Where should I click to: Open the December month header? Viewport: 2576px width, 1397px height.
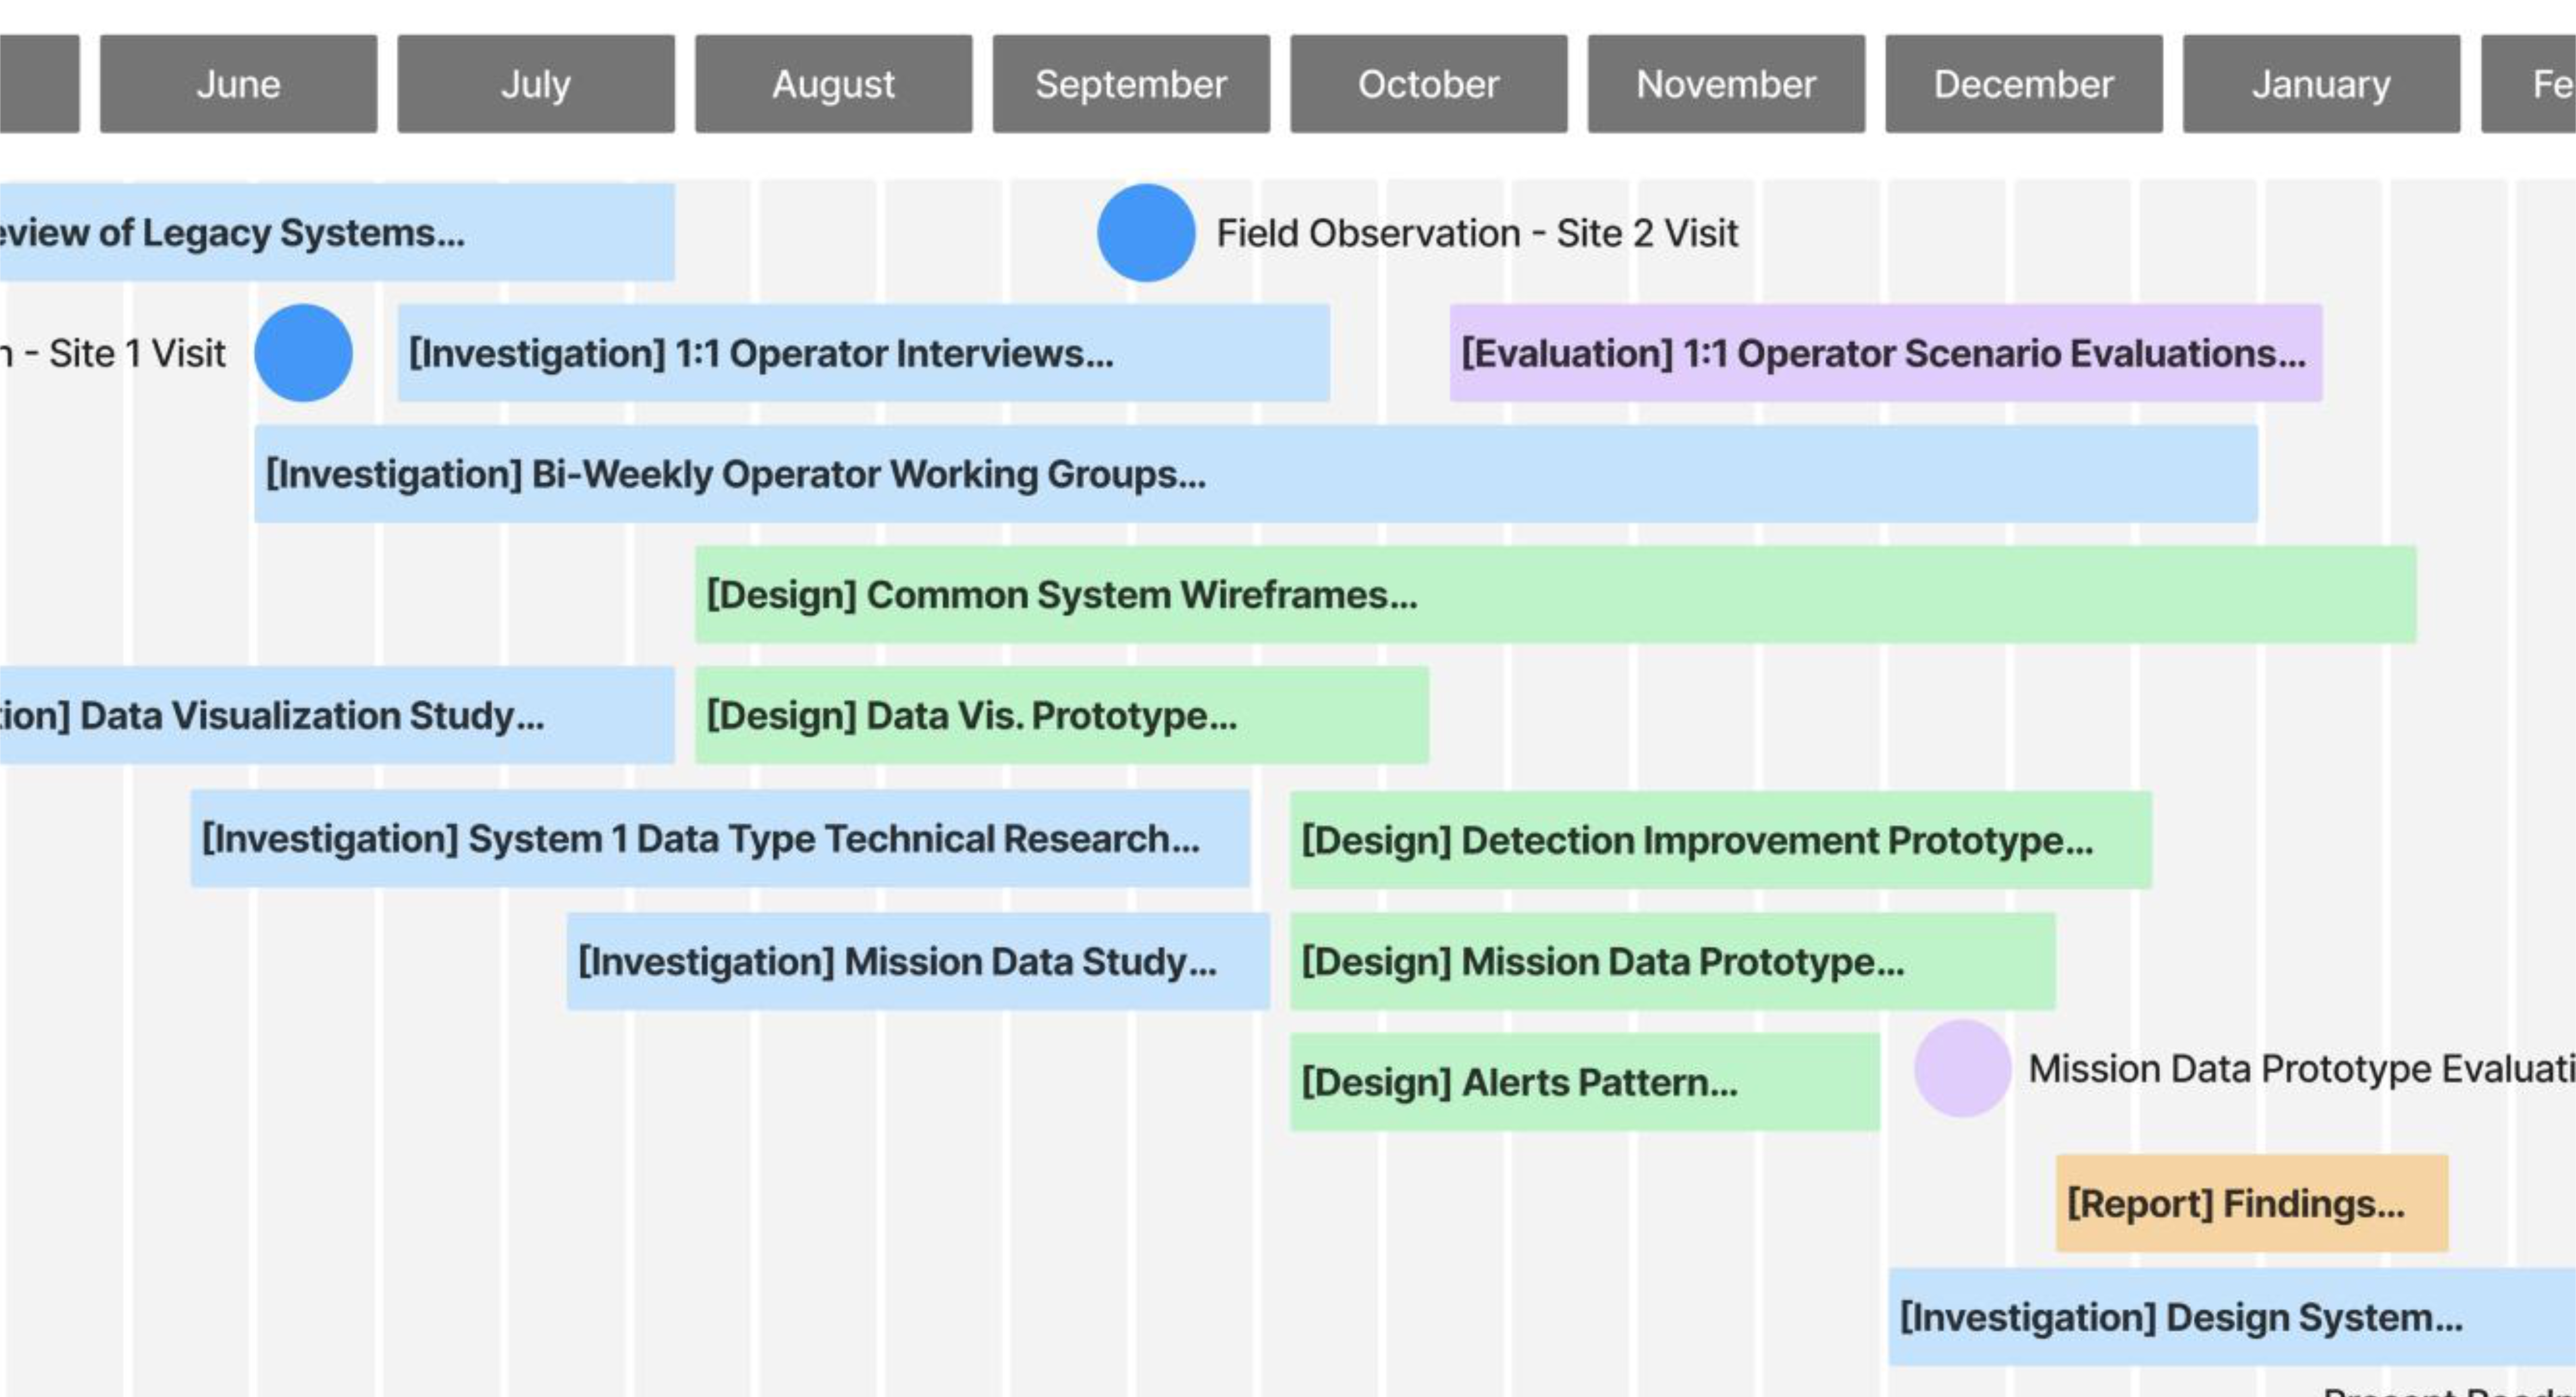[2023, 84]
